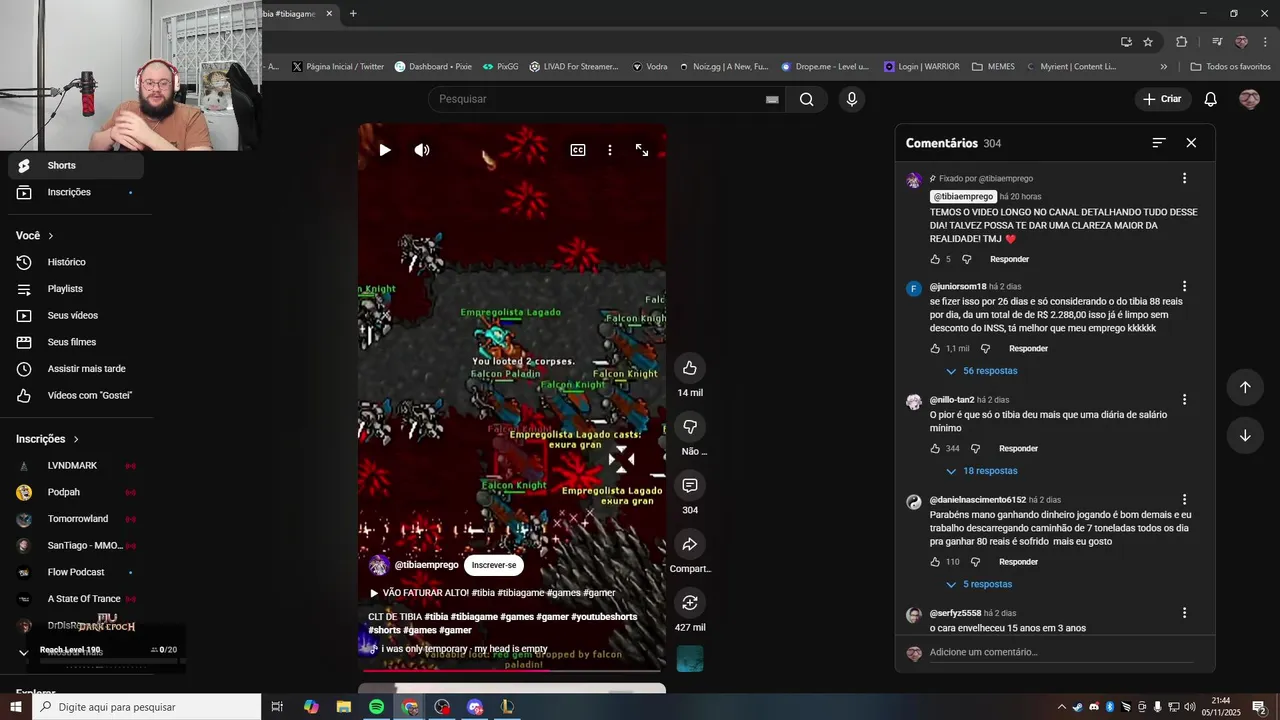Open Spotify from the taskbar

pyautogui.click(x=376, y=707)
